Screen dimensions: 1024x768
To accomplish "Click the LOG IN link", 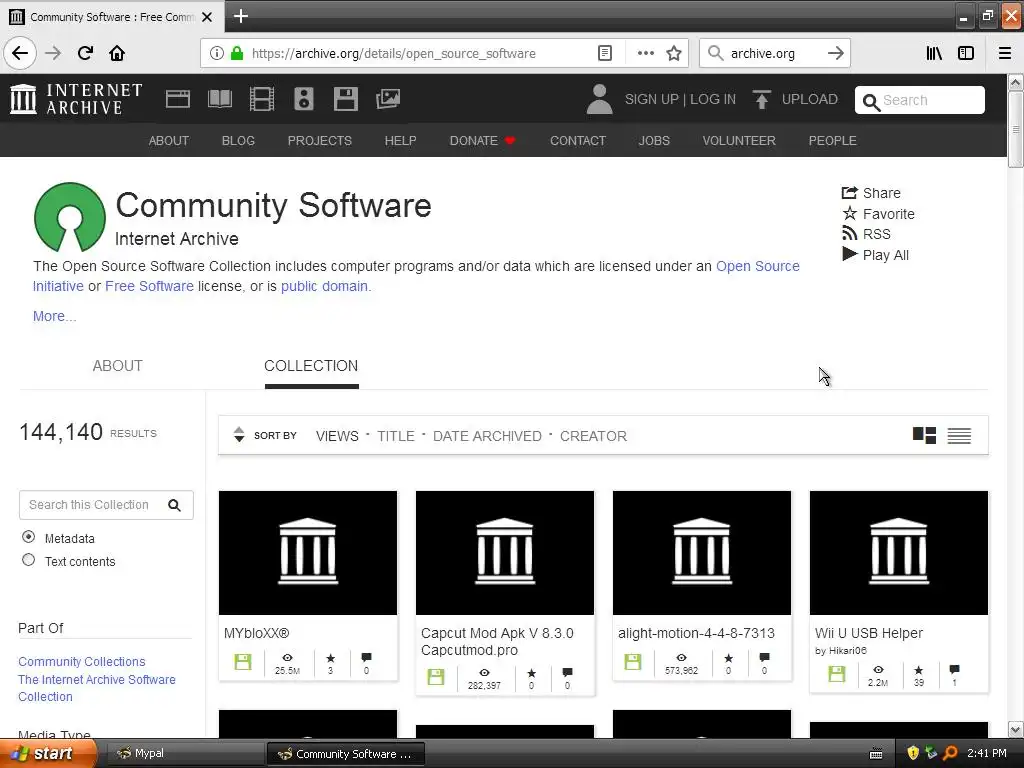I will click(712, 99).
